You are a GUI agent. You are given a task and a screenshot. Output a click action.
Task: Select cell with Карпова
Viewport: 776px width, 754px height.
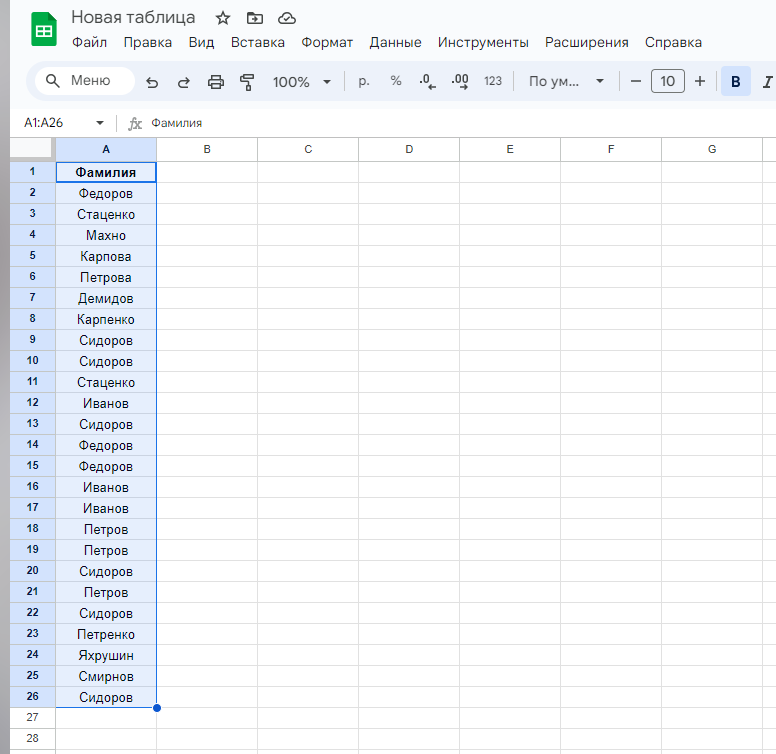[x=106, y=256]
